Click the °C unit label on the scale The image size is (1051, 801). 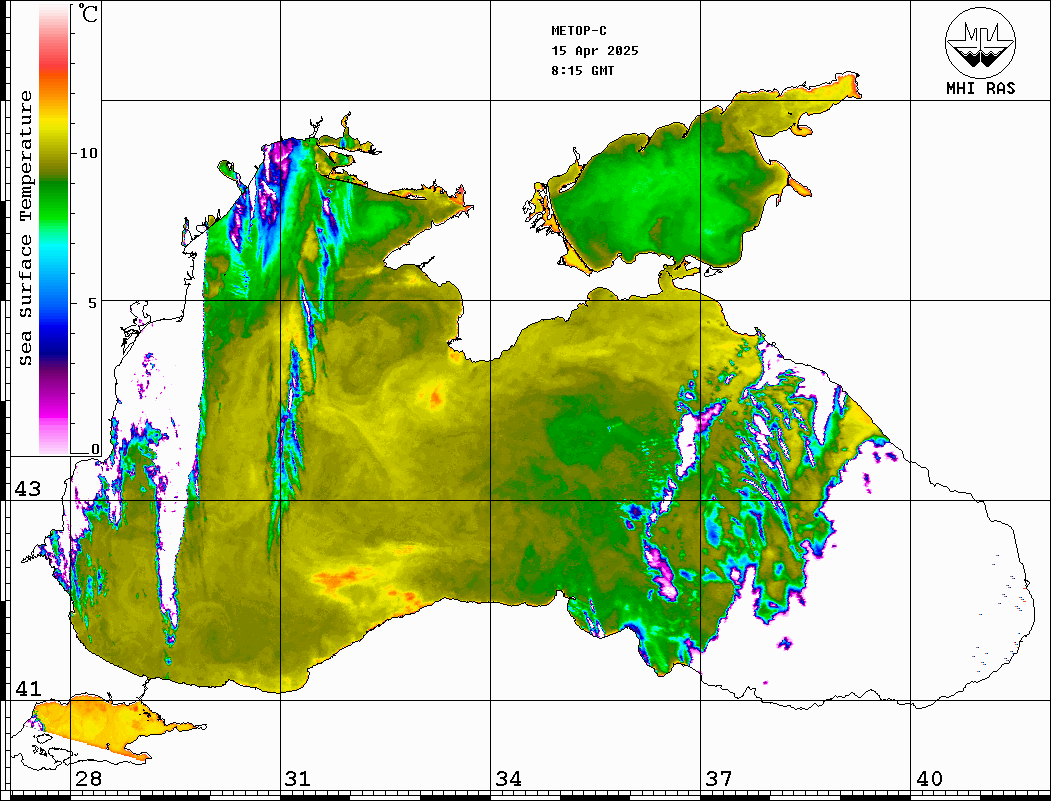coord(88,13)
